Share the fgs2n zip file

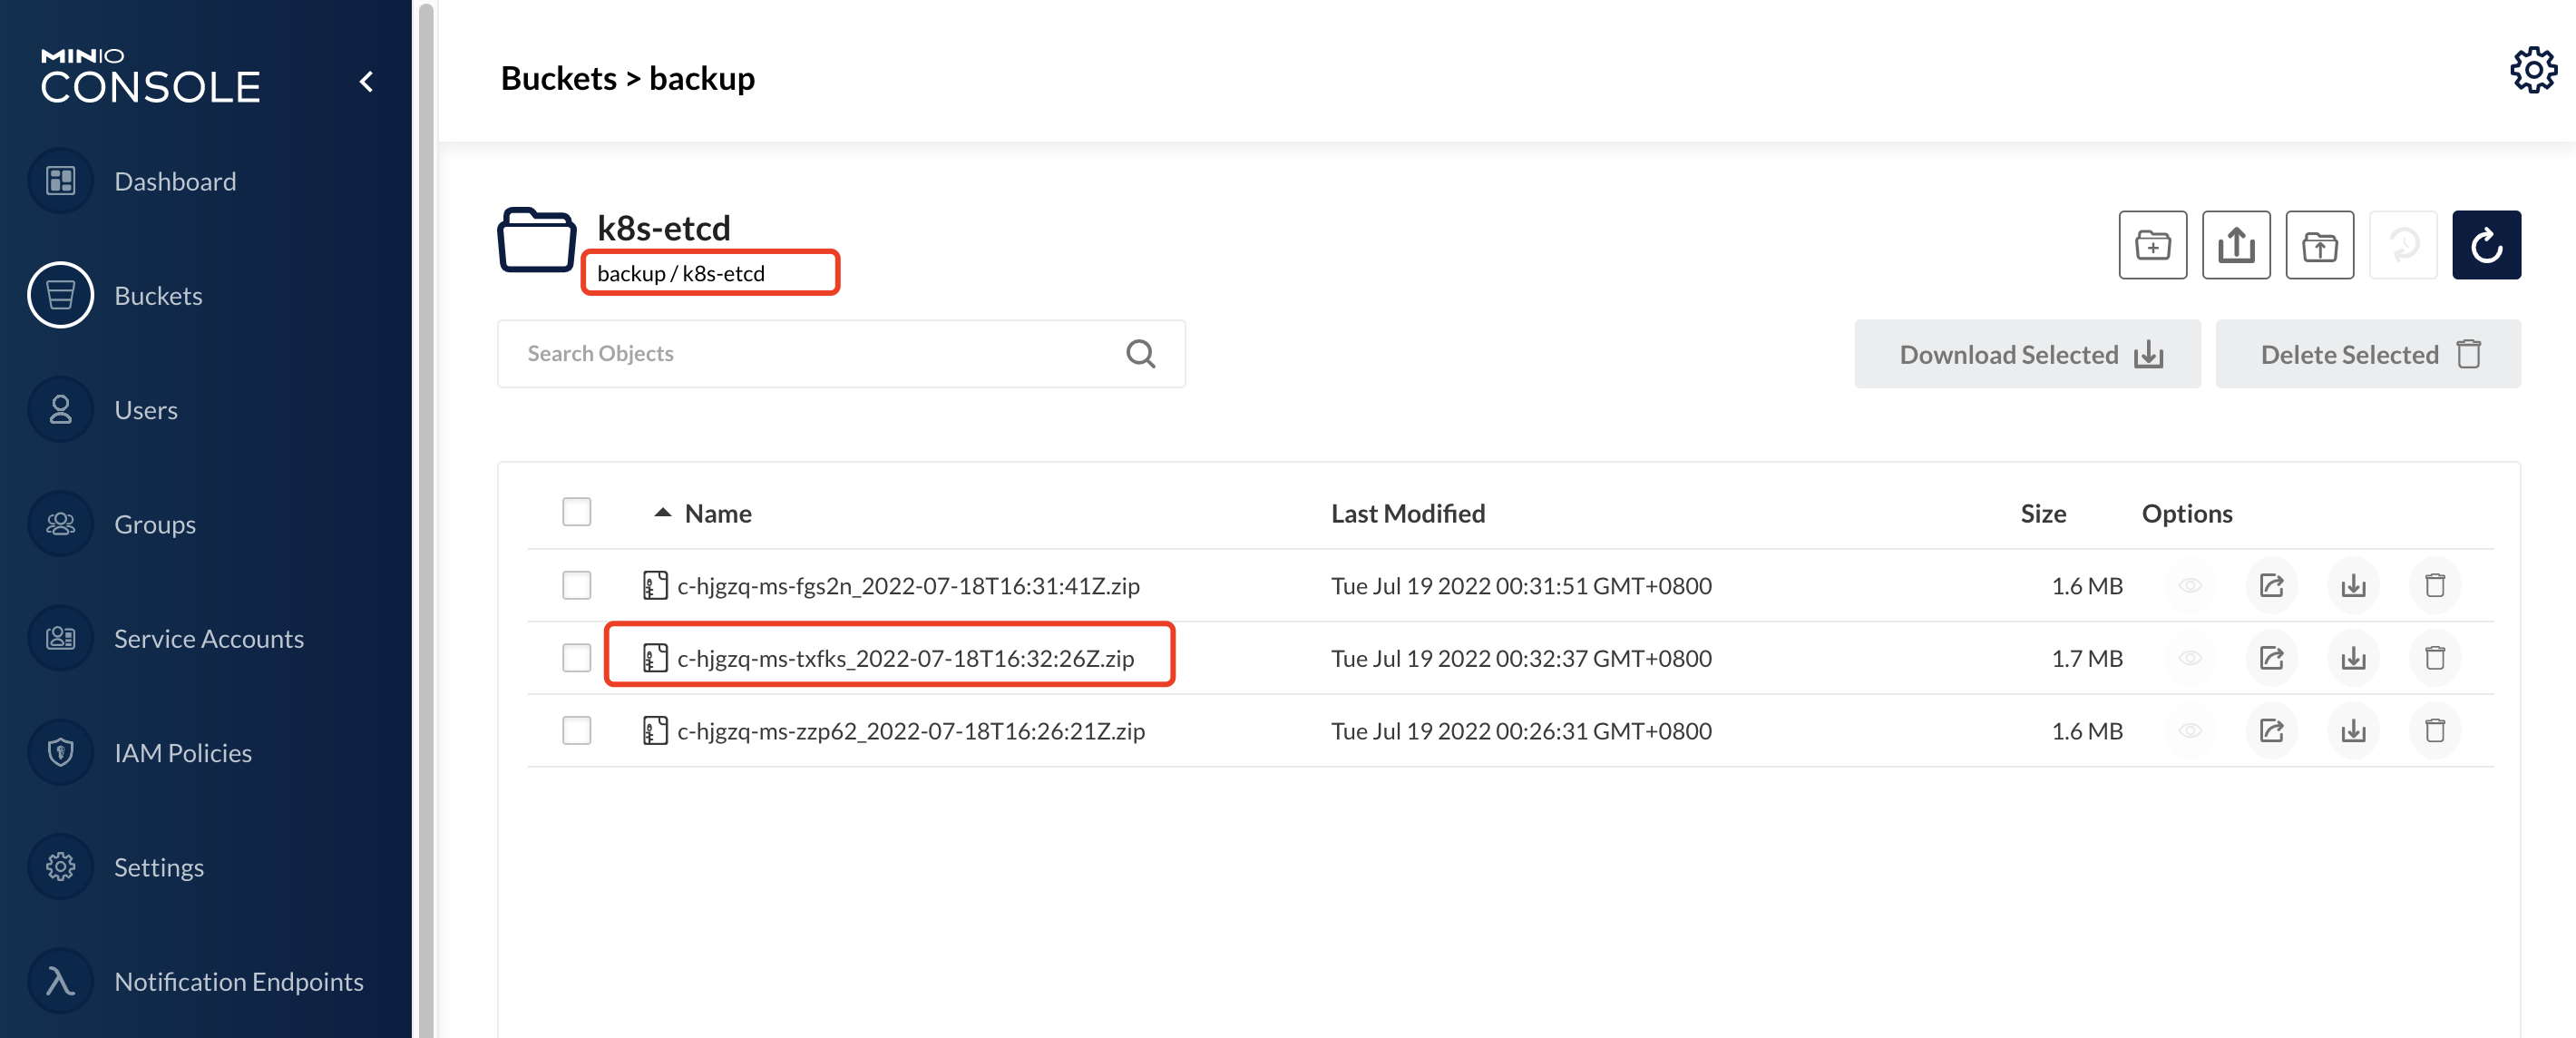click(2271, 585)
